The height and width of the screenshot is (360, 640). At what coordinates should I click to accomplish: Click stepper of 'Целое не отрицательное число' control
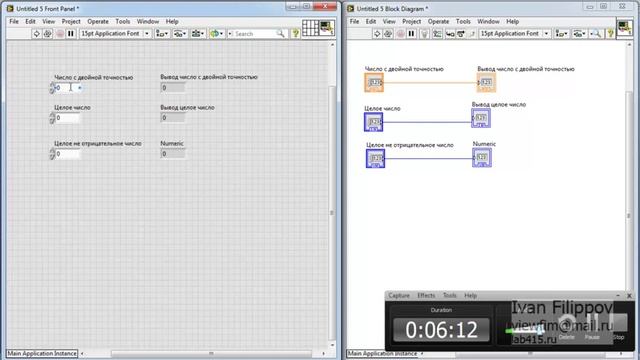coord(52,154)
